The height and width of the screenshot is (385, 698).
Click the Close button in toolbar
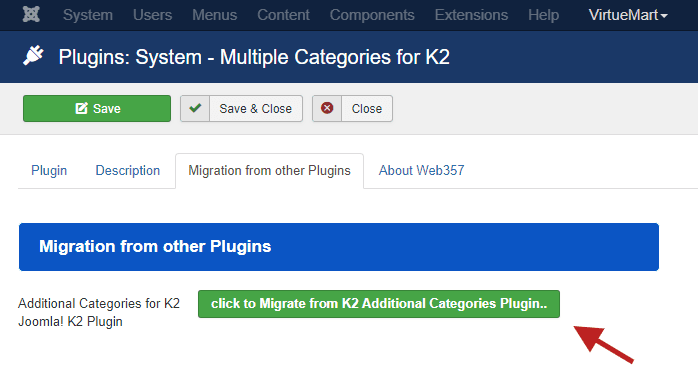[353, 108]
